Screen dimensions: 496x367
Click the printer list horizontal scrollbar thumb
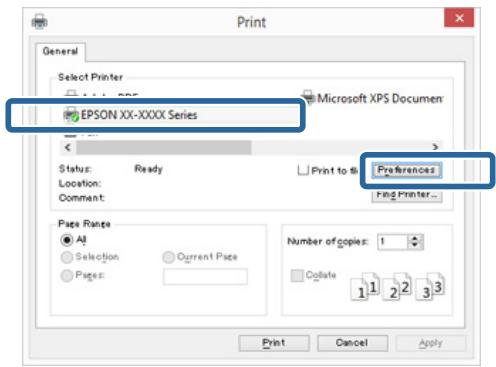coord(164,147)
